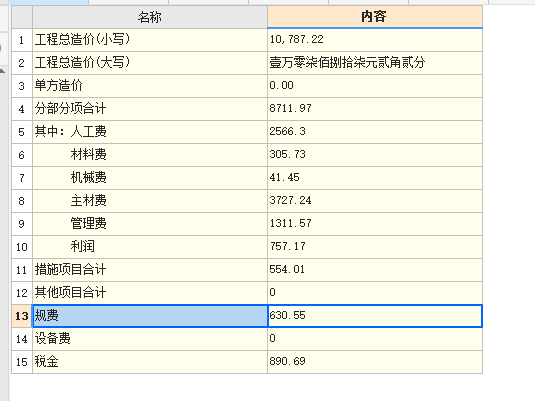The height and width of the screenshot is (401, 535).
Task: Click the 0.00 value for 单方造价
Action: (375, 86)
